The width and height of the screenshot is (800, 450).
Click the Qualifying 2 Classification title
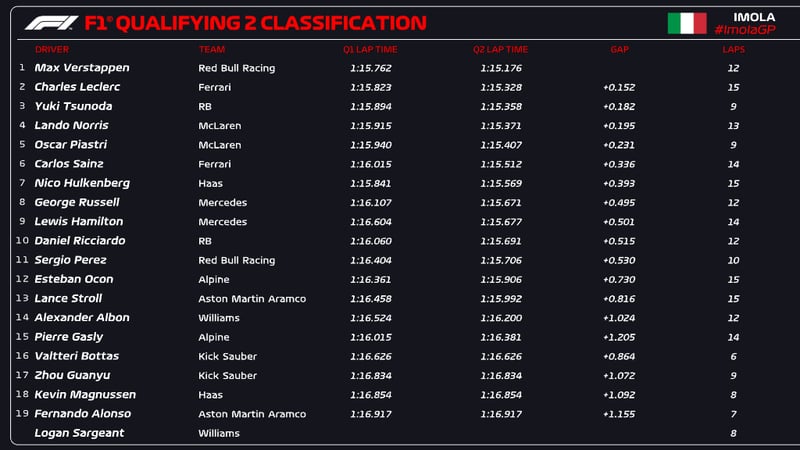[255, 22]
